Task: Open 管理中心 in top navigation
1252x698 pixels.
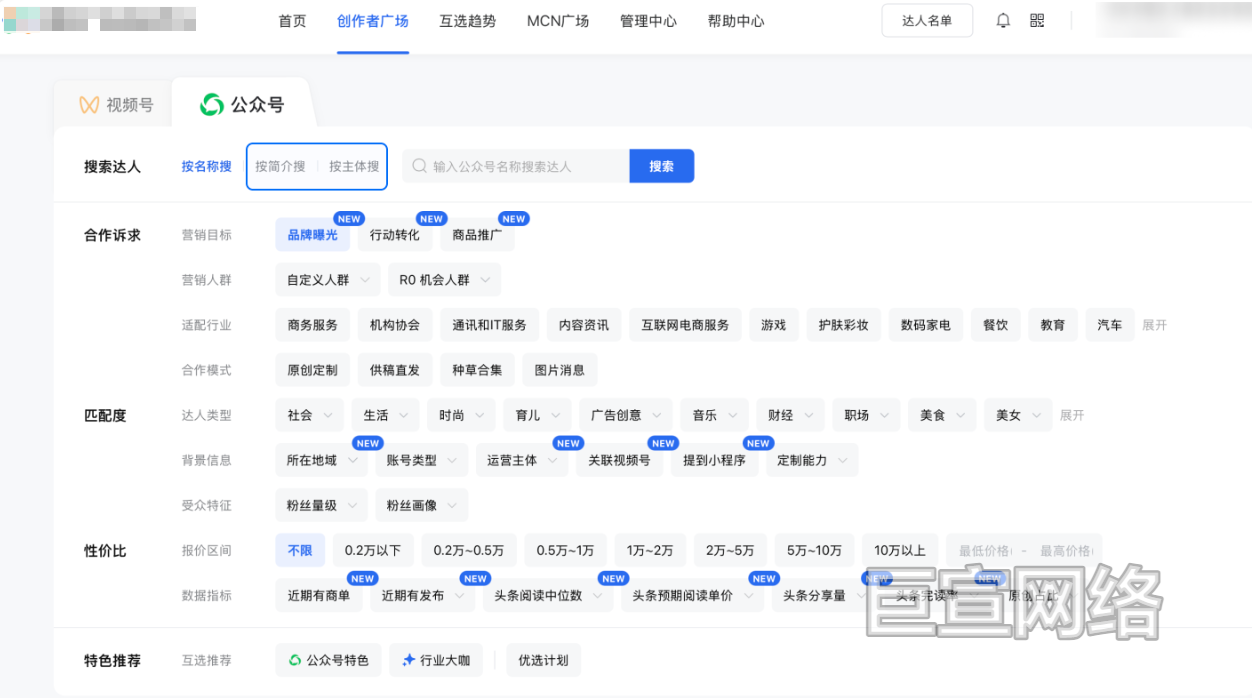Action: click(x=648, y=21)
